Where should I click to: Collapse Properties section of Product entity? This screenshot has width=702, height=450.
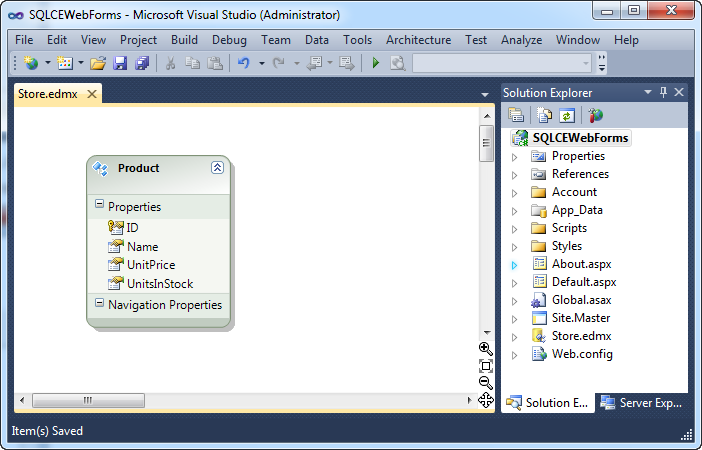click(99, 204)
